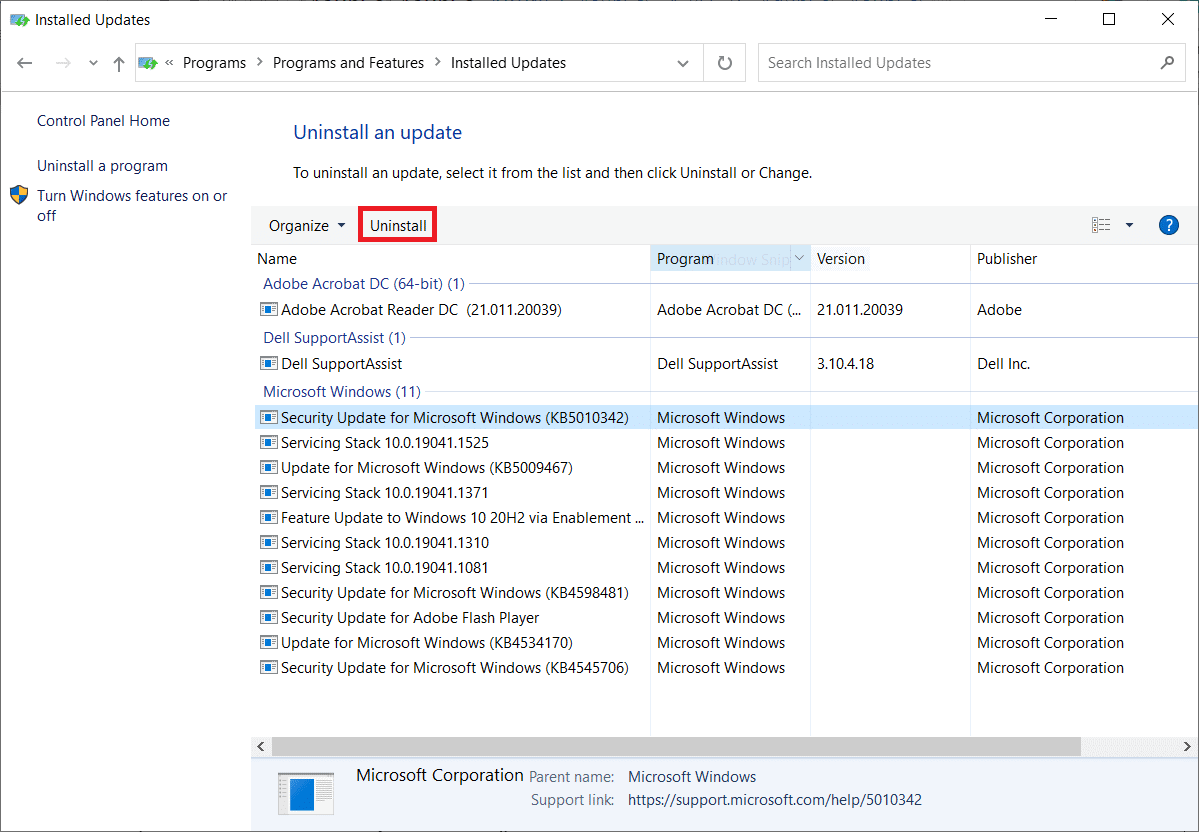This screenshot has width=1199, height=832.
Task: Click the Microsoft Corporation thumbnail in details pane
Action: click(306, 790)
